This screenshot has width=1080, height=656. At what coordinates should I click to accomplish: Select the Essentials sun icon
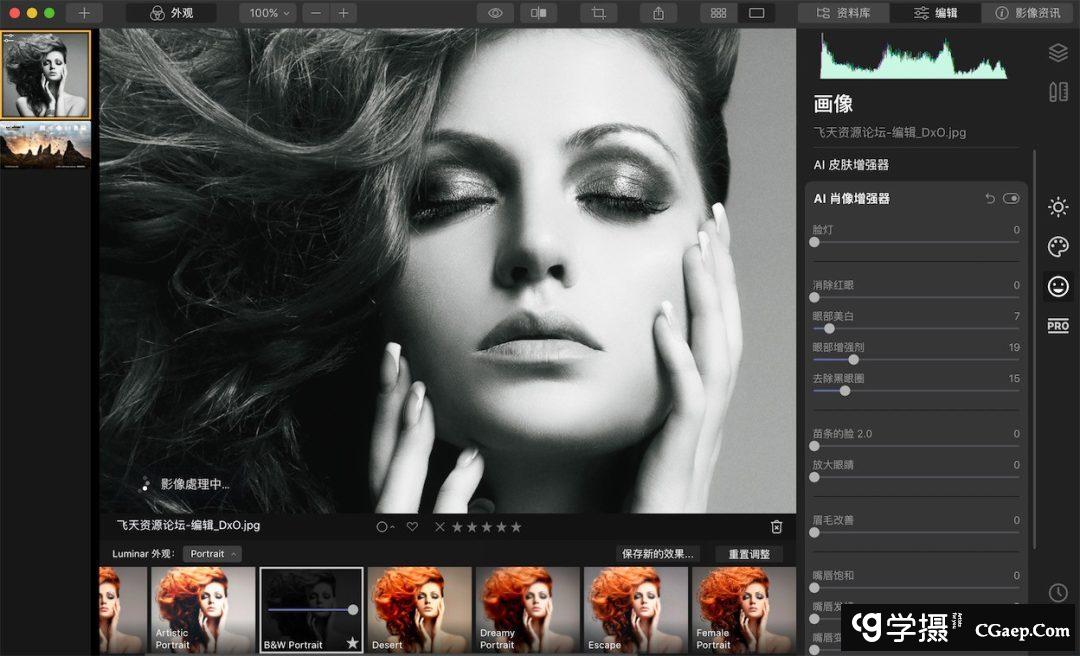coord(1057,207)
